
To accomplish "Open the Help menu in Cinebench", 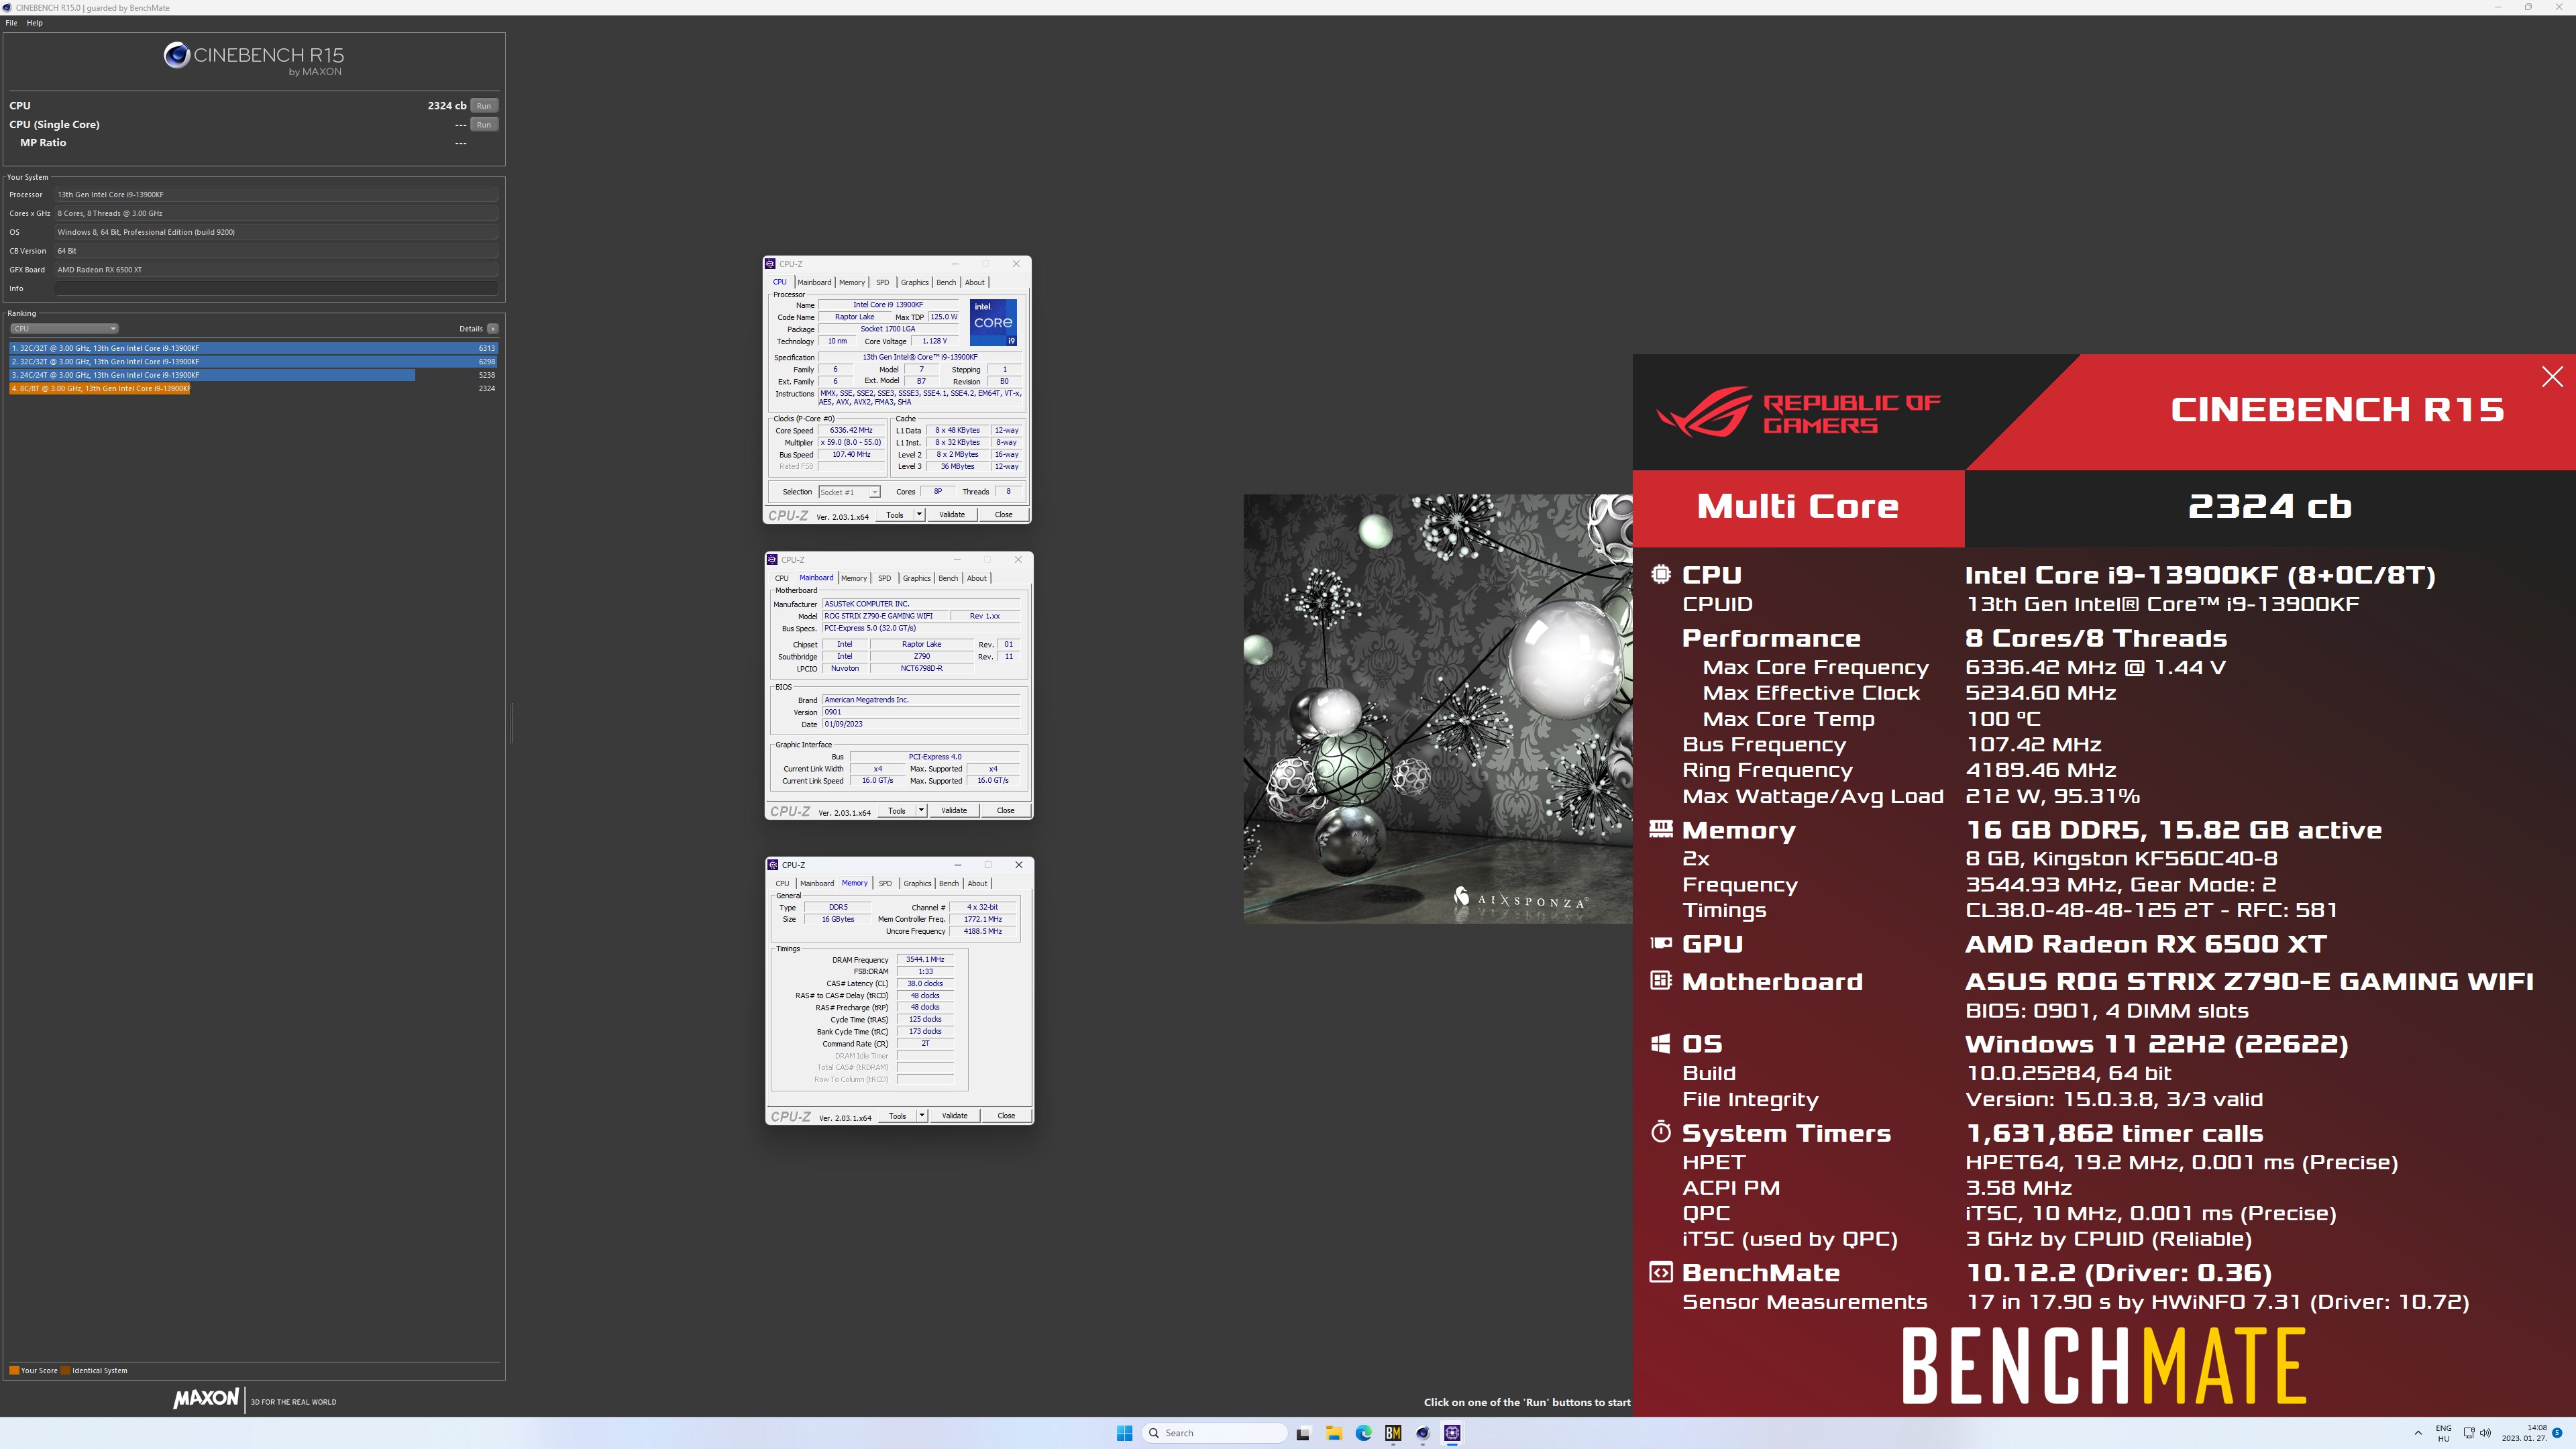I will click(35, 23).
